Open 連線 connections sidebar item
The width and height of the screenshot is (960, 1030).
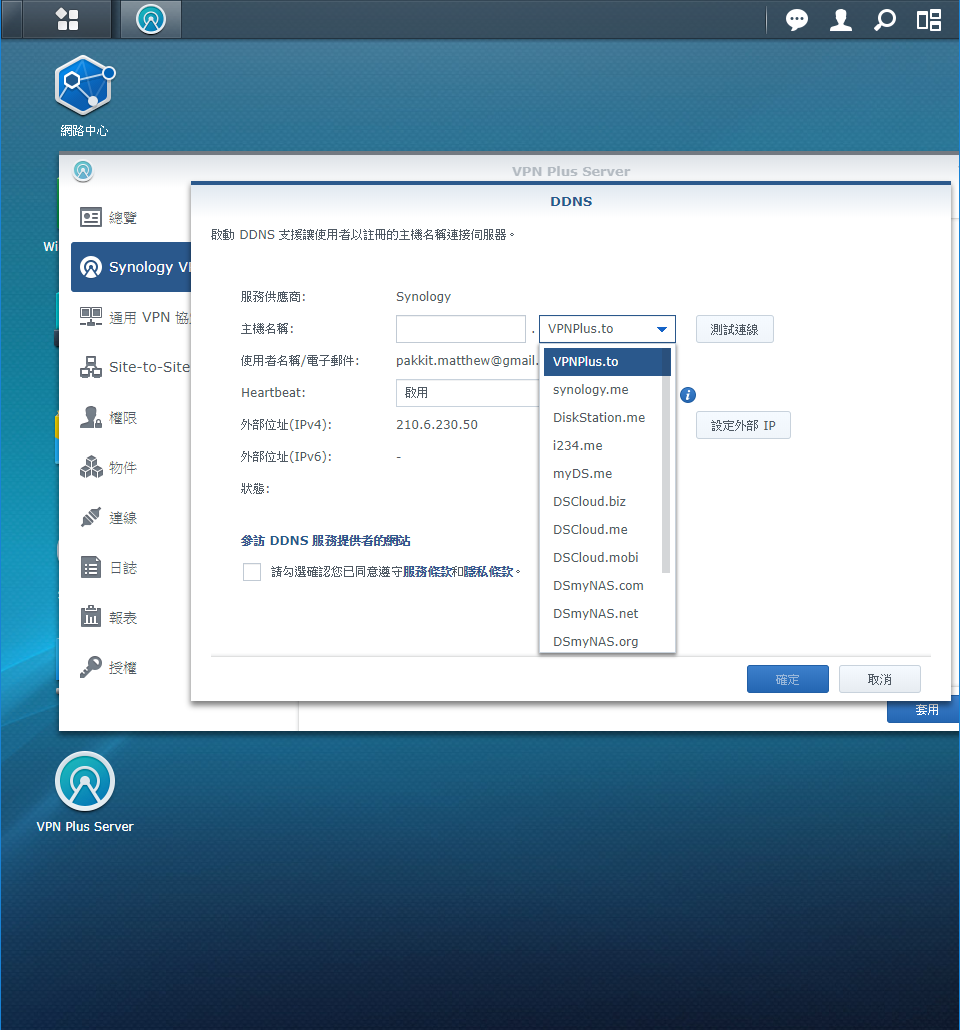pos(131,518)
